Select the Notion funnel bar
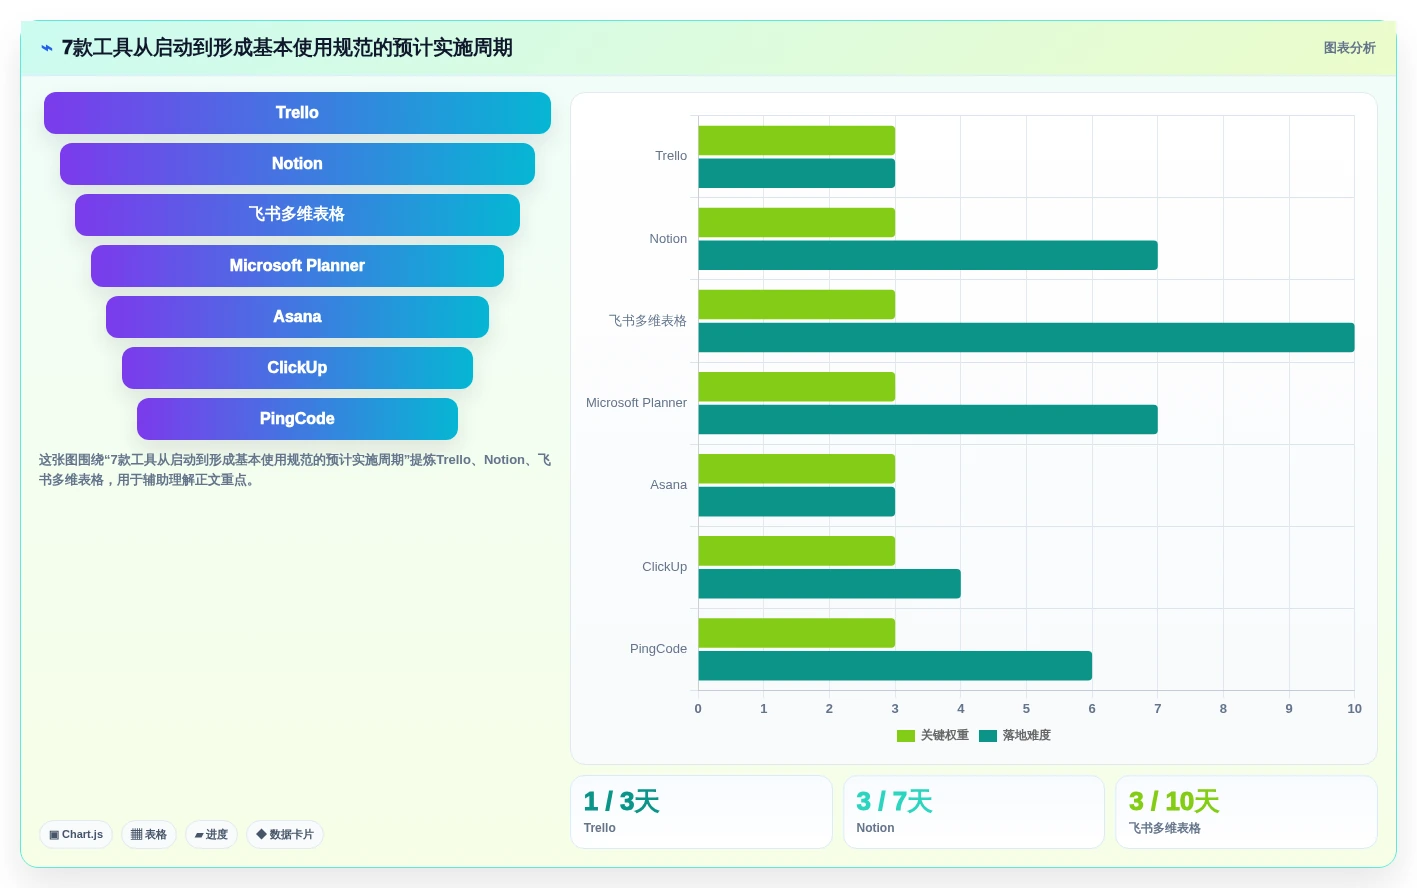Screen dimensions: 1417x888 pos(297,164)
